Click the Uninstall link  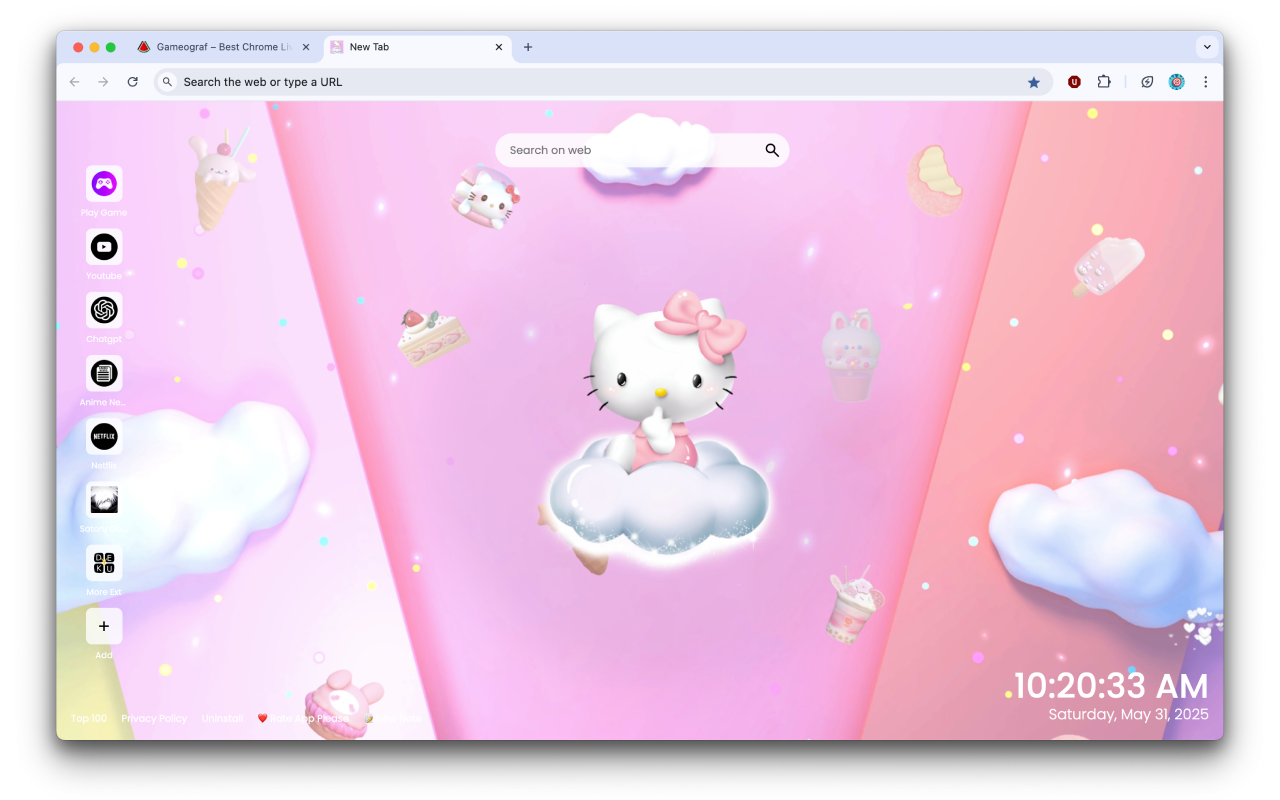pos(222,718)
